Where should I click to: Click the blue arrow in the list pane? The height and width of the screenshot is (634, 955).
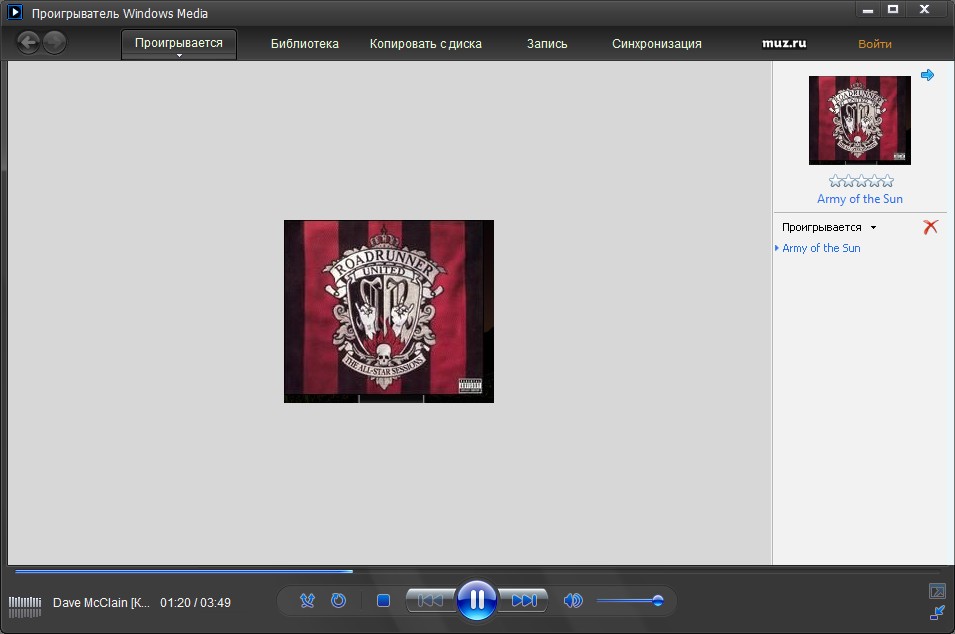click(x=927, y=75)
